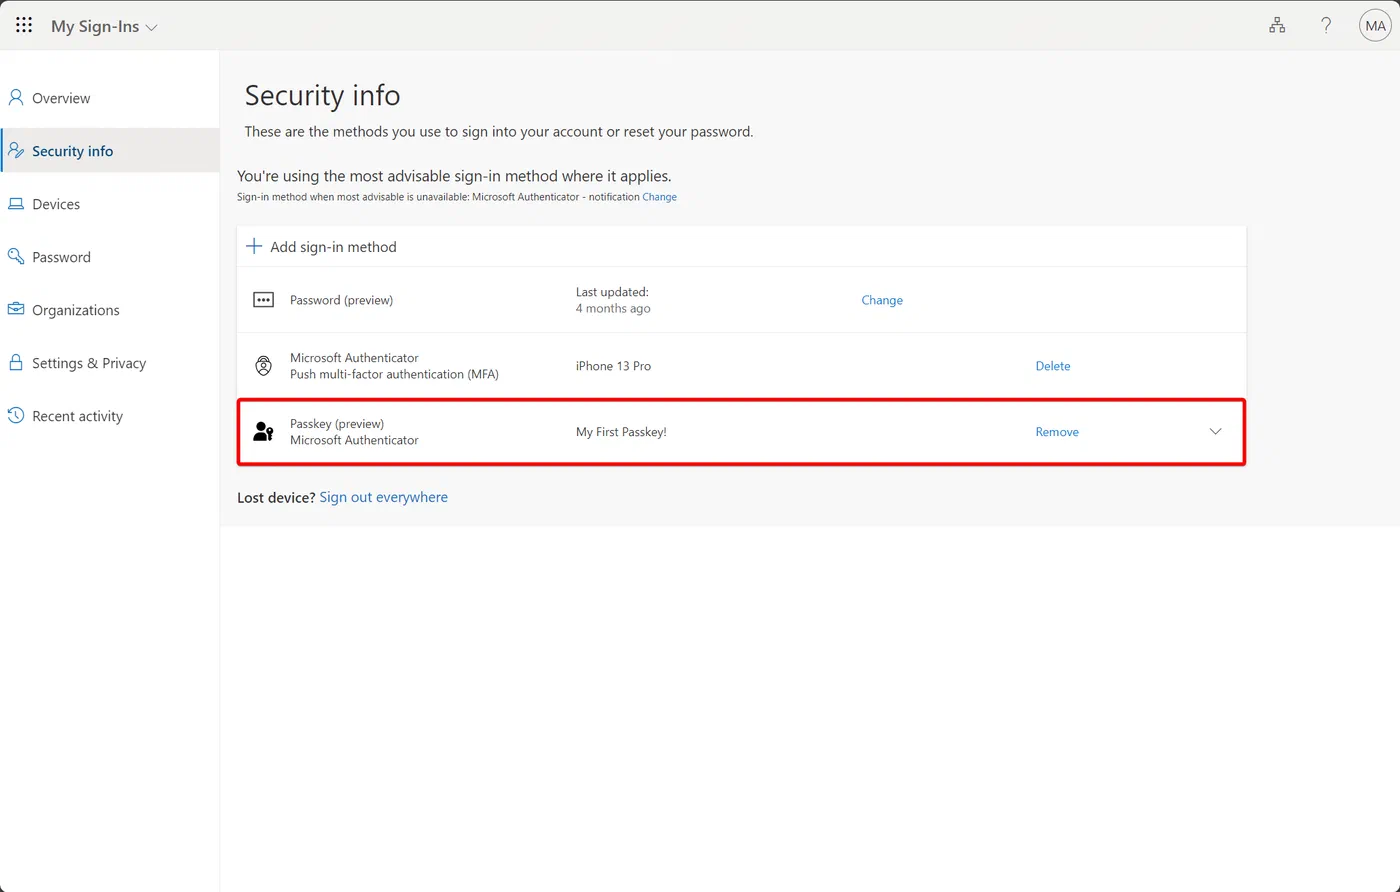Open the MA account avatar
Image resolution: width=1400 pixels, height=892 pixels.
coord(1375,26)
